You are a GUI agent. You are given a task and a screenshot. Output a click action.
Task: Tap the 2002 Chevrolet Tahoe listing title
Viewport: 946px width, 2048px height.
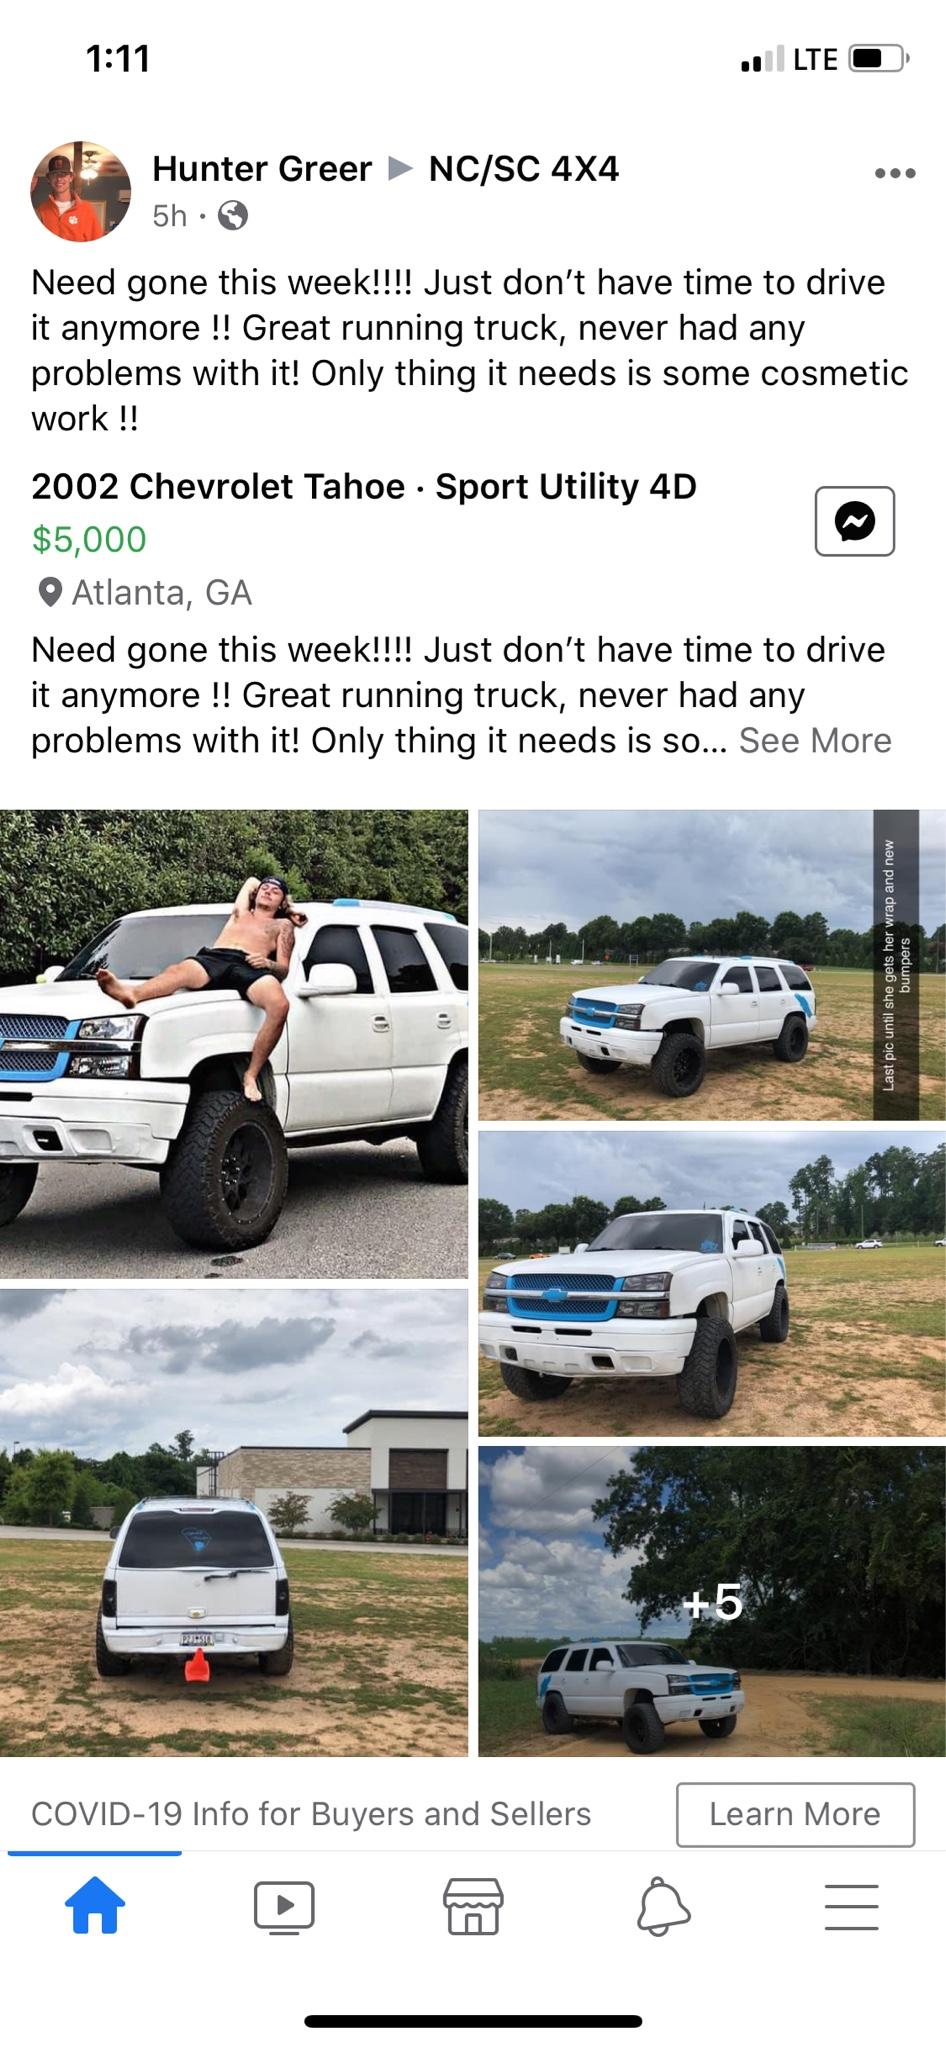click(x=364, y=487)
